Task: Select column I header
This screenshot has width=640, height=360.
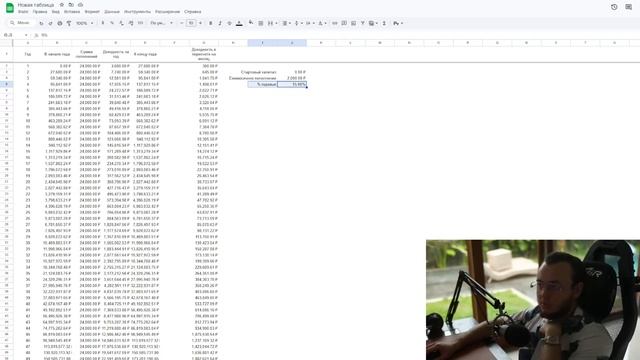Action: (x=262, y=42)
